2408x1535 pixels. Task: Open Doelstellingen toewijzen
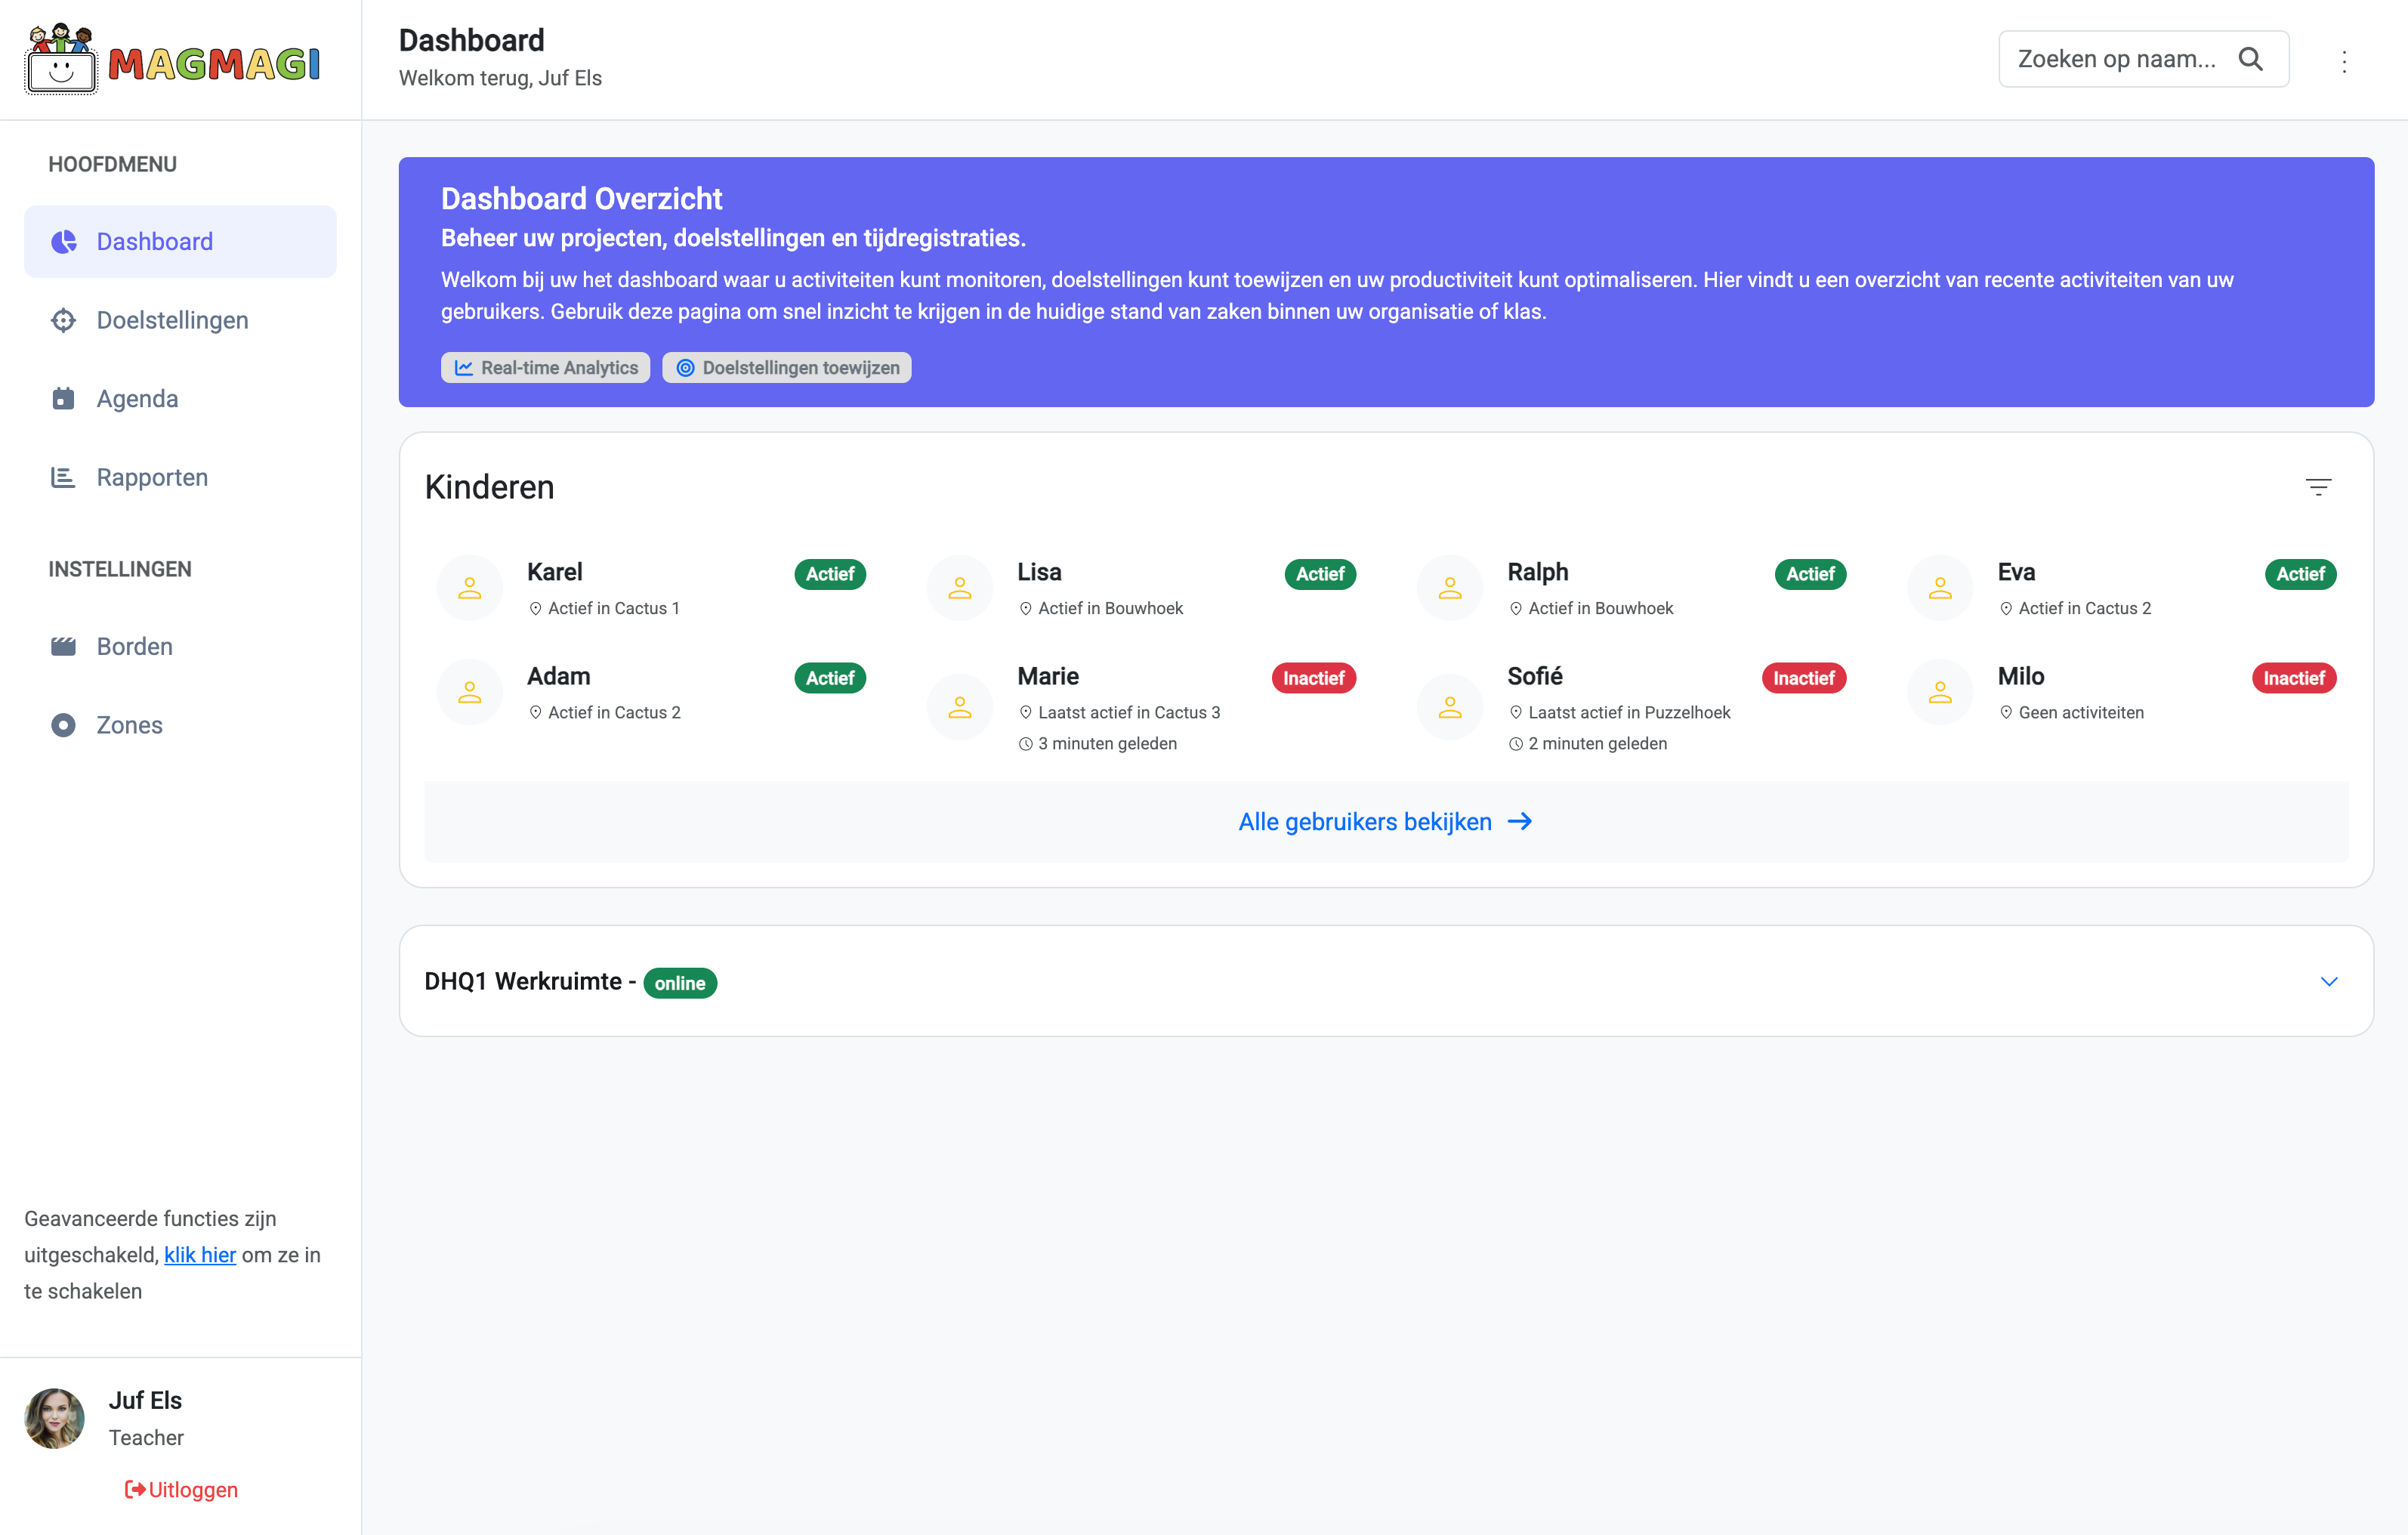pyautogui.click(x=786, y=367)
